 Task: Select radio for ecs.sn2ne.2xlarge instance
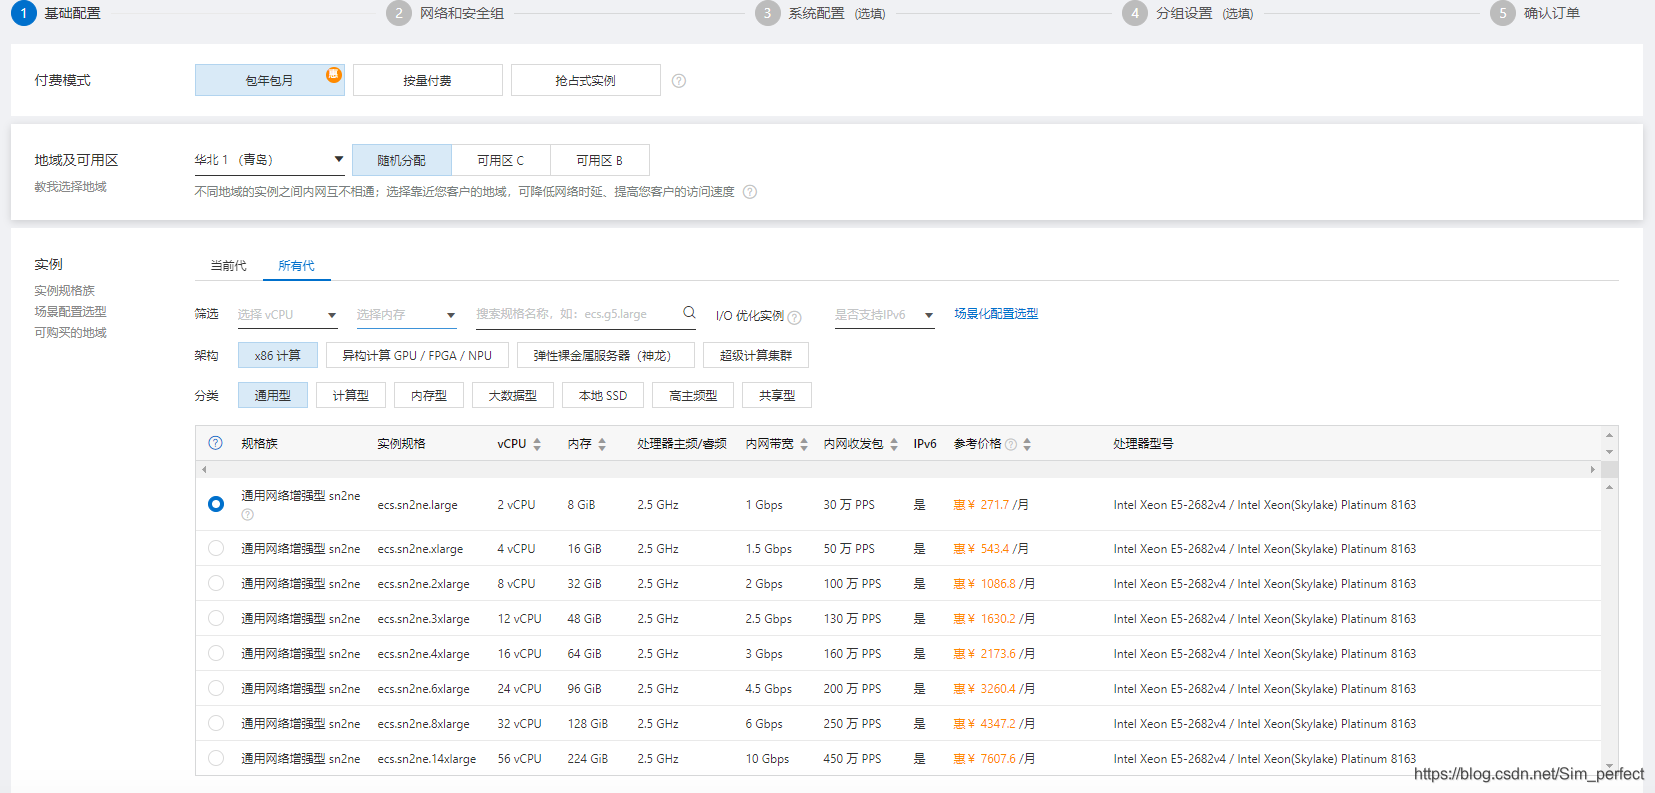click(216, 583)
